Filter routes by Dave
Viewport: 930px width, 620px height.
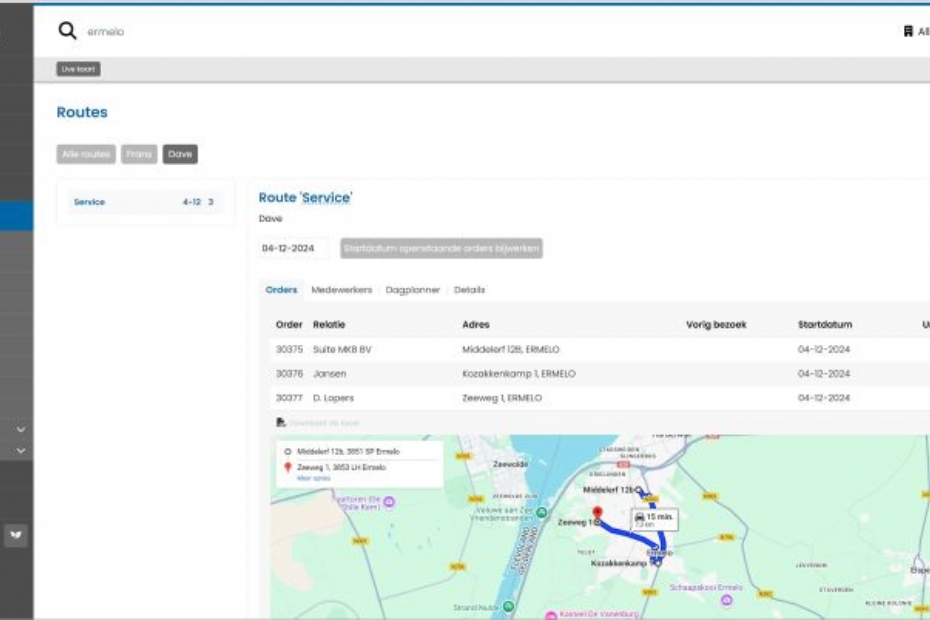click(180, 154)
